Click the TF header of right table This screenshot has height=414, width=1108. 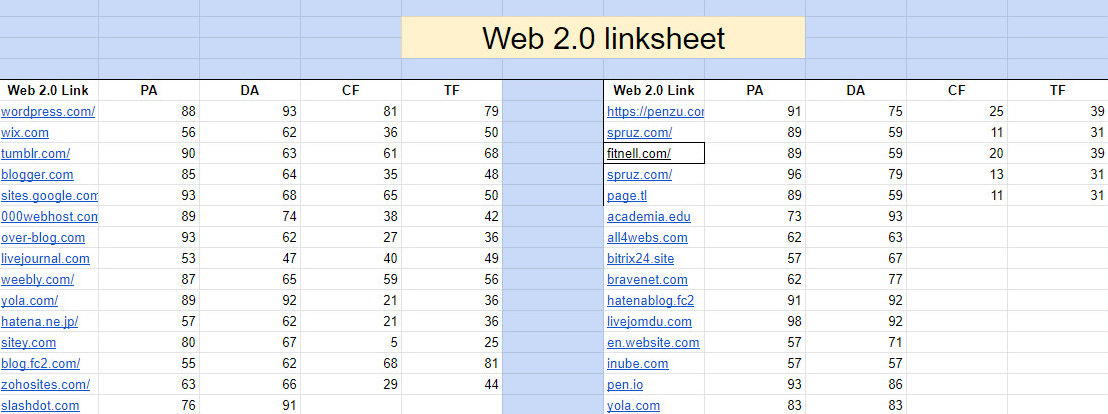[x=1058, y=90]
